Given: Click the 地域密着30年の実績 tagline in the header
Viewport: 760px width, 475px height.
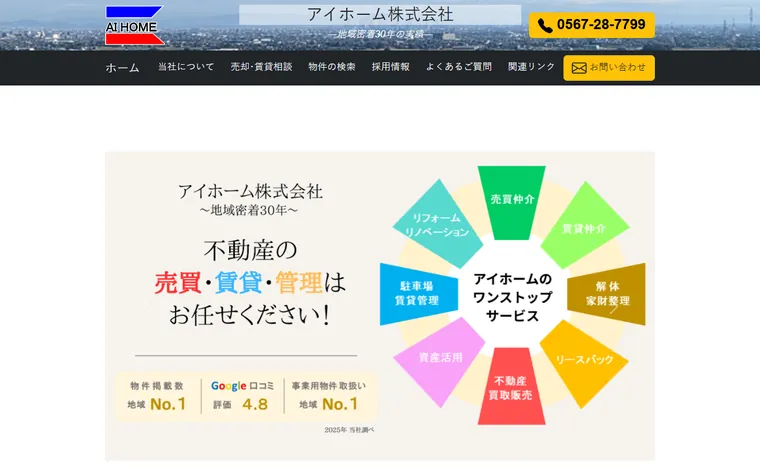Looking at the screenshot, I should pos(380,34).
